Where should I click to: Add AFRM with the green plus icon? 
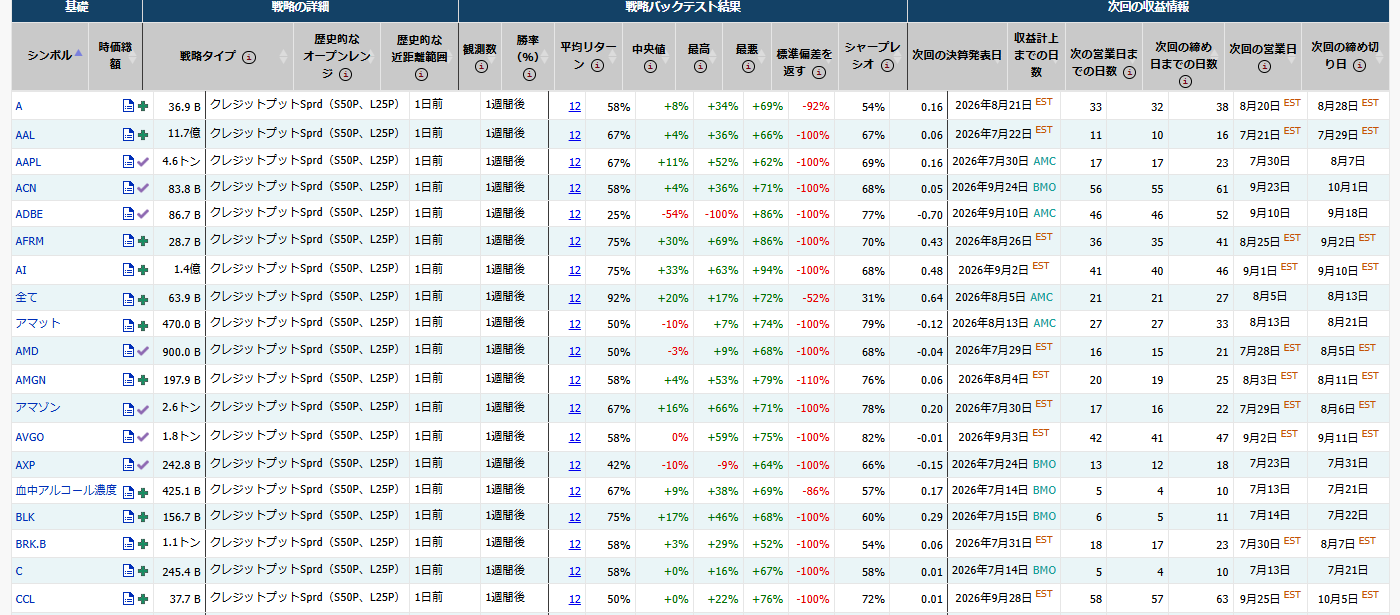[x=143, y=241]
